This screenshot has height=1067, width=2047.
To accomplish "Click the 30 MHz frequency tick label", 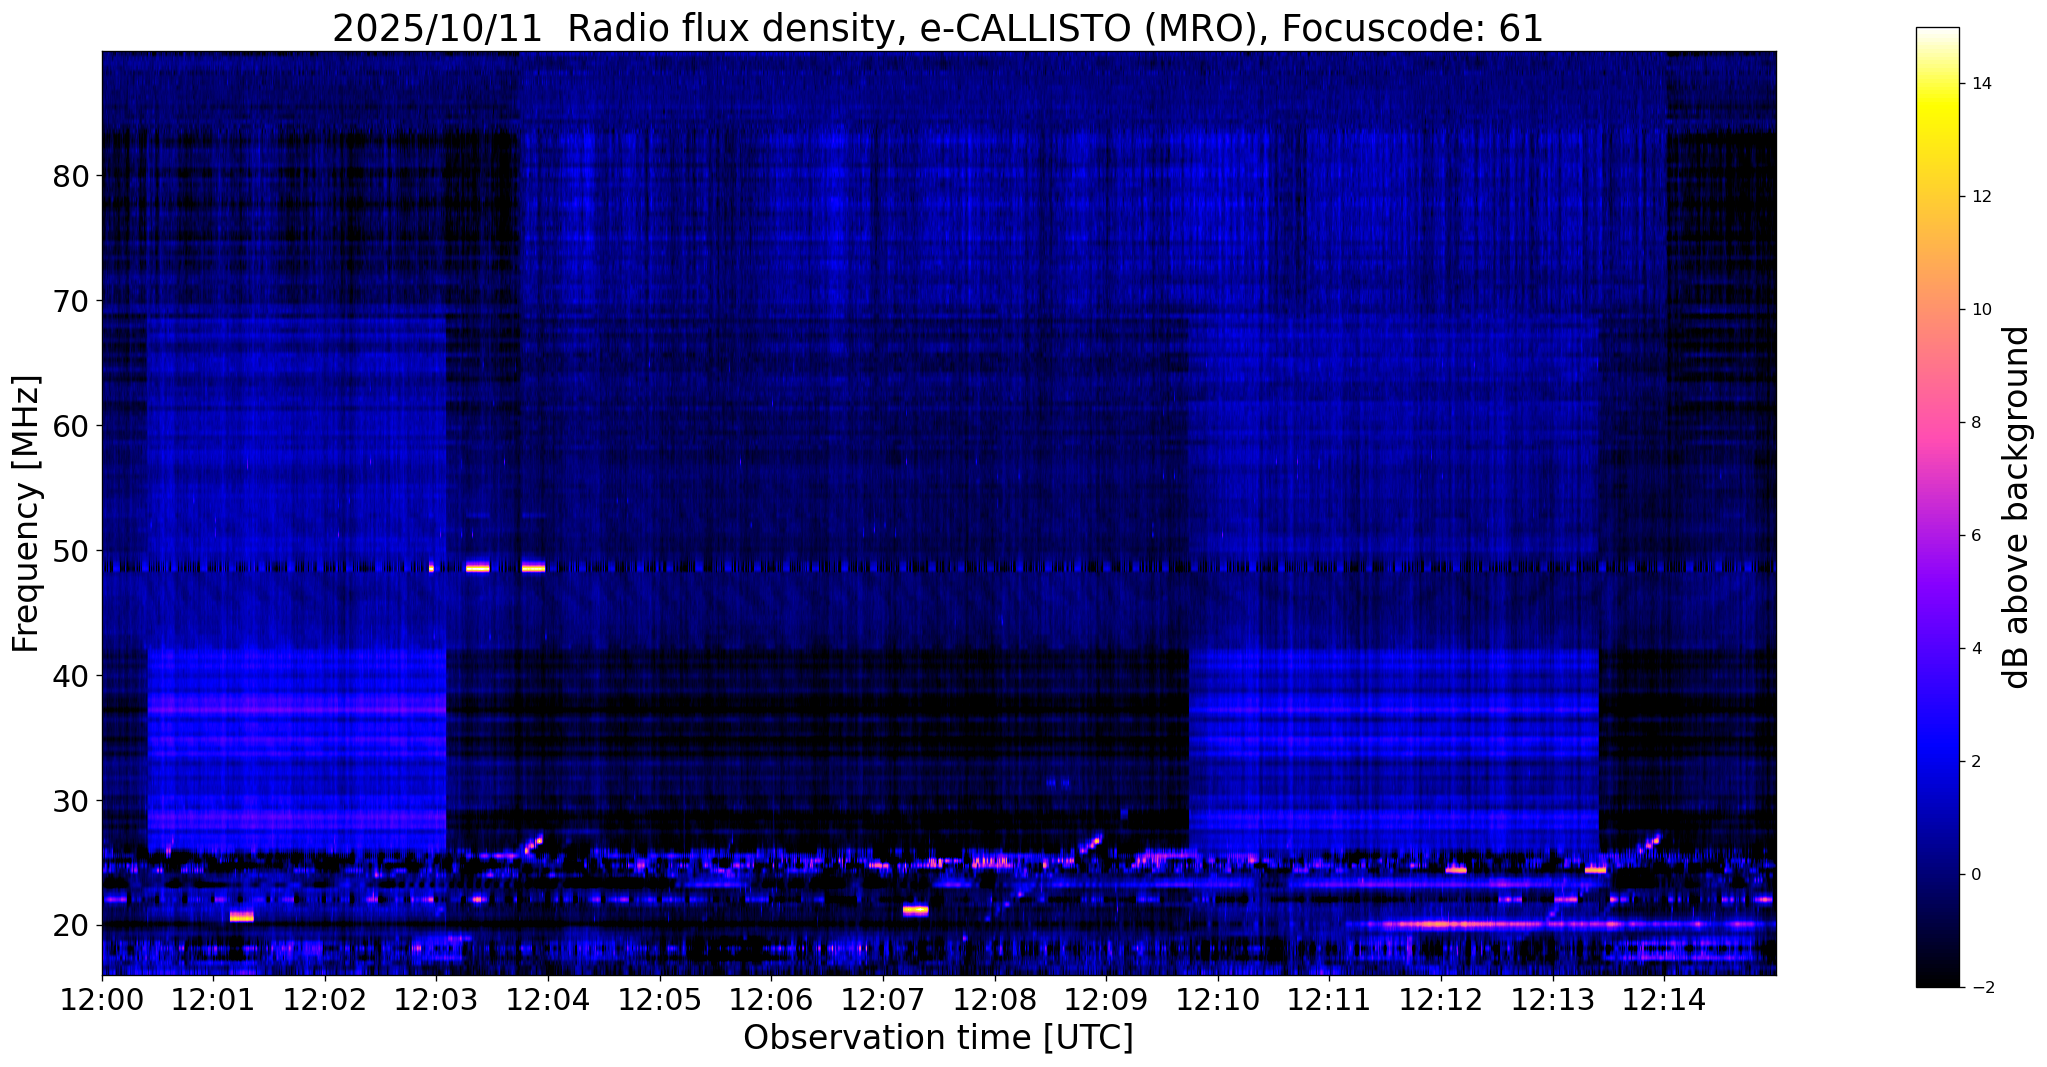I will point(71,801).
